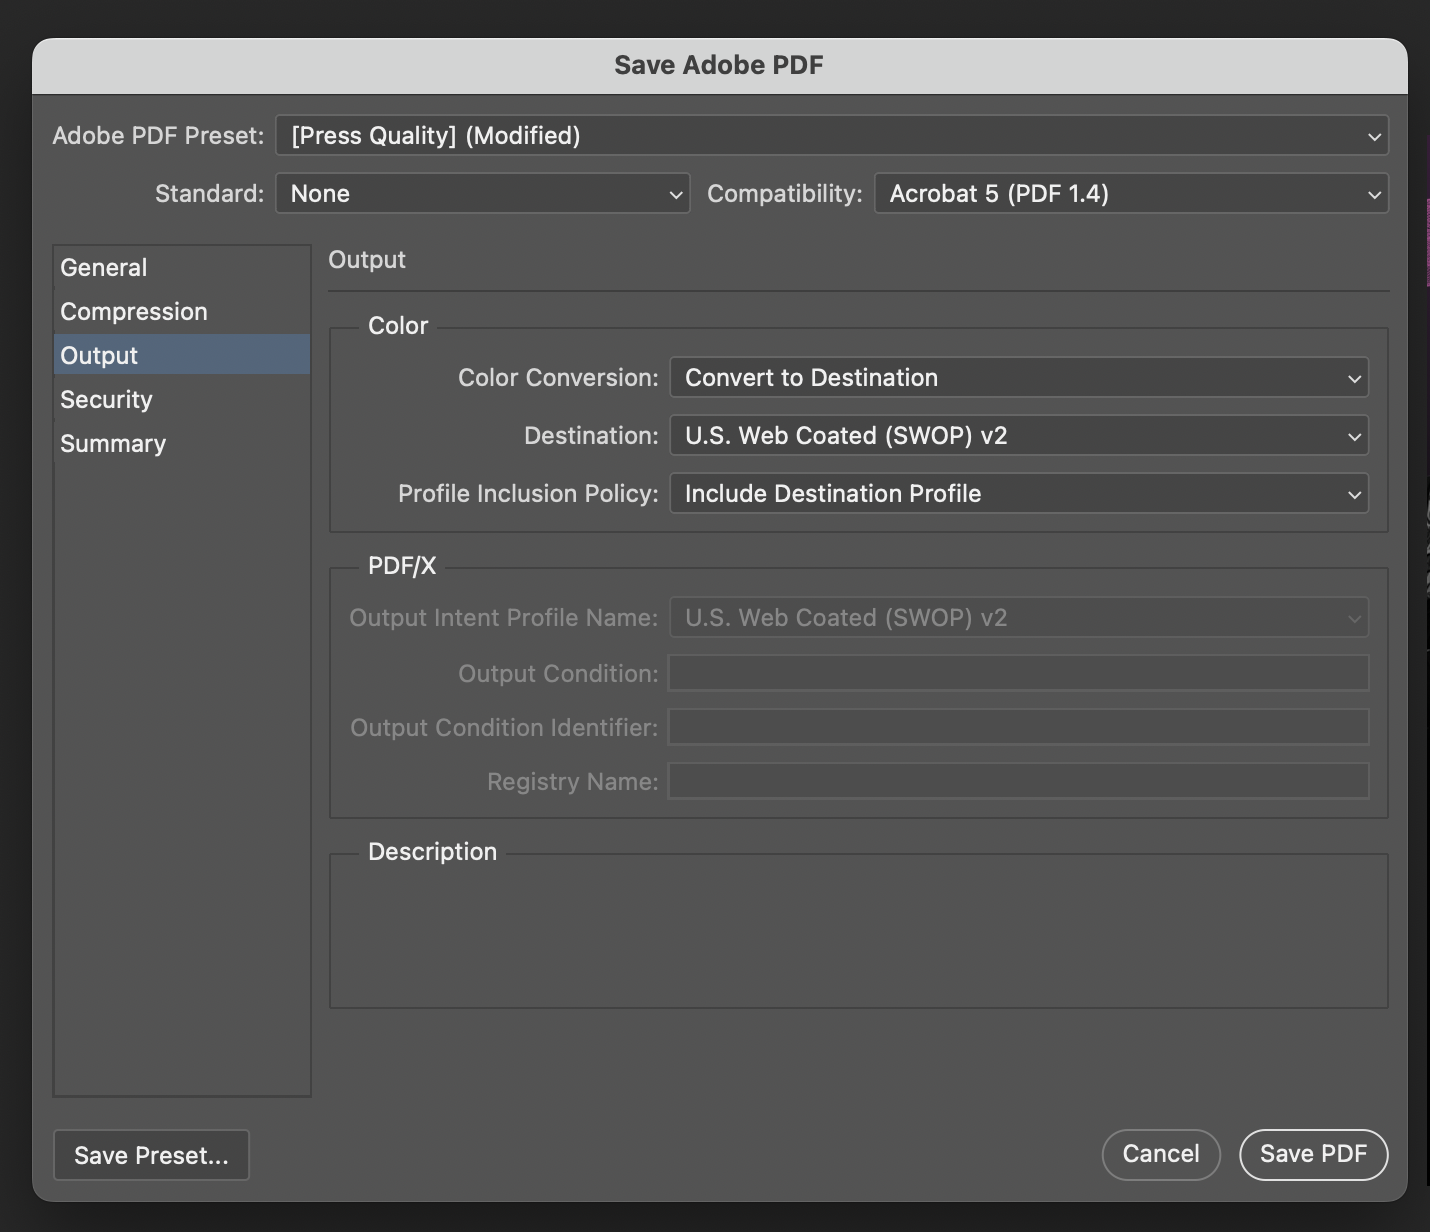Open the Compatibility dropdown
The image size is (1430, 1232).
(1131, 193)
